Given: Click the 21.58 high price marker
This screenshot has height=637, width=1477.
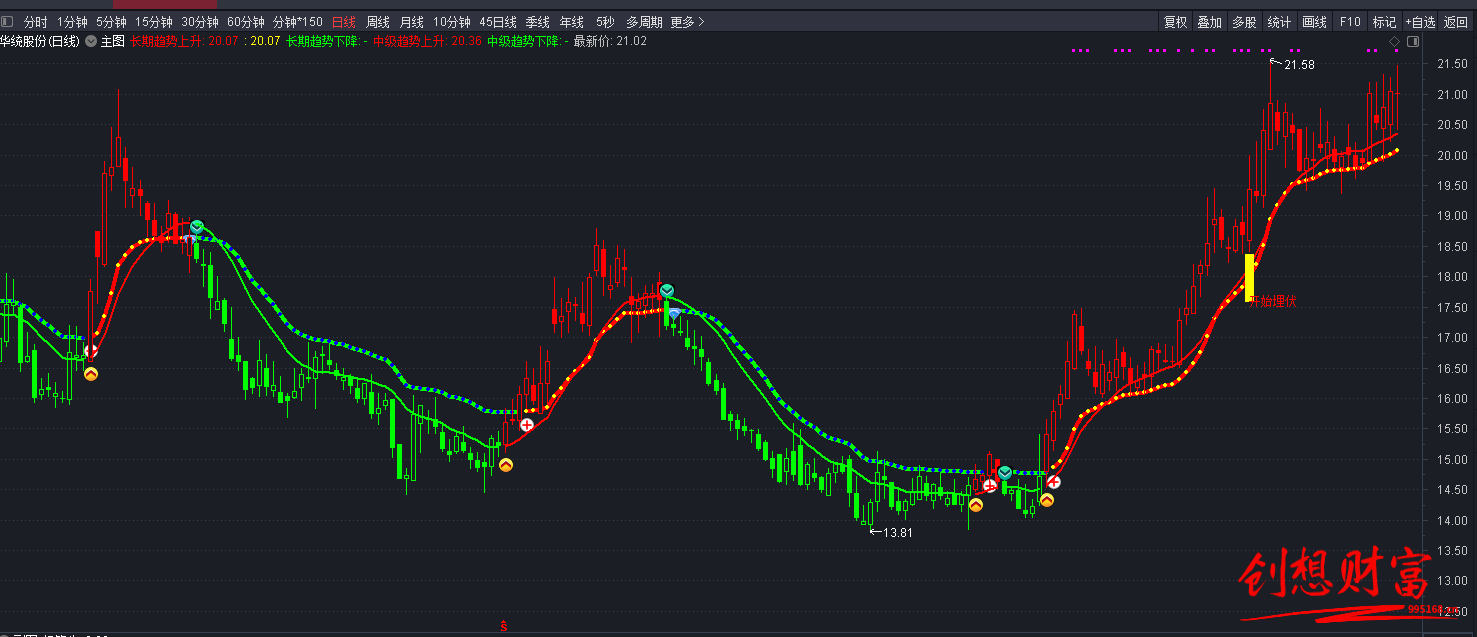Looking at the screenshot, I should [1299, 65].
